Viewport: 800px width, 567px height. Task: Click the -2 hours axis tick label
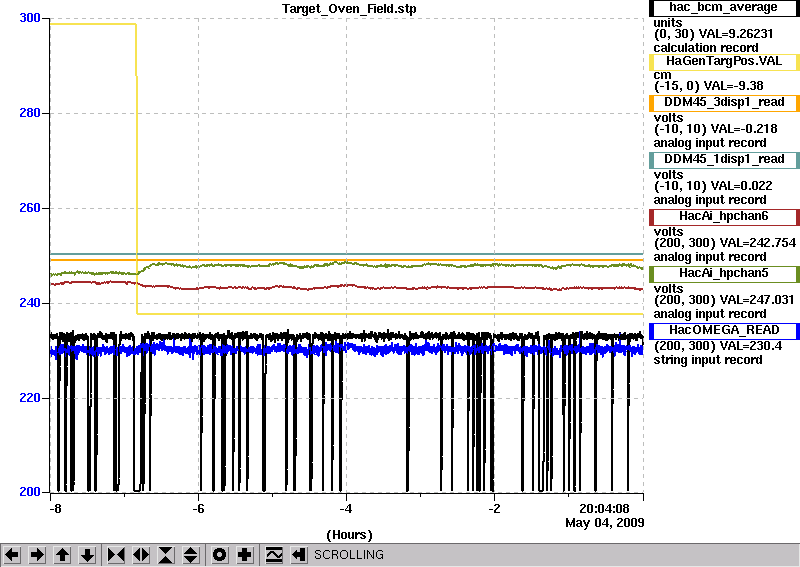point(494,509)
